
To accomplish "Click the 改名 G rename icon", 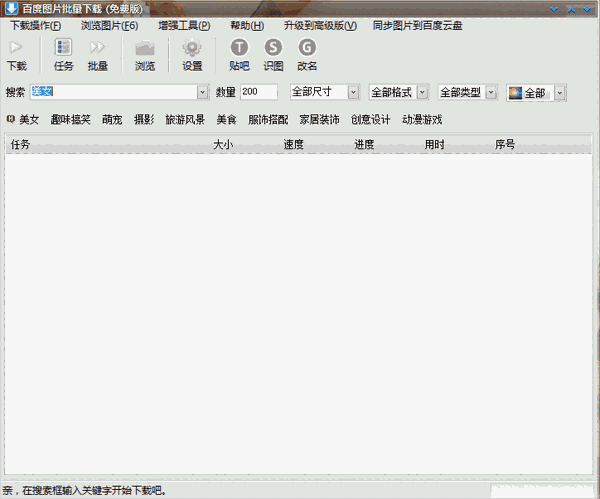I will tap(307, 47).
